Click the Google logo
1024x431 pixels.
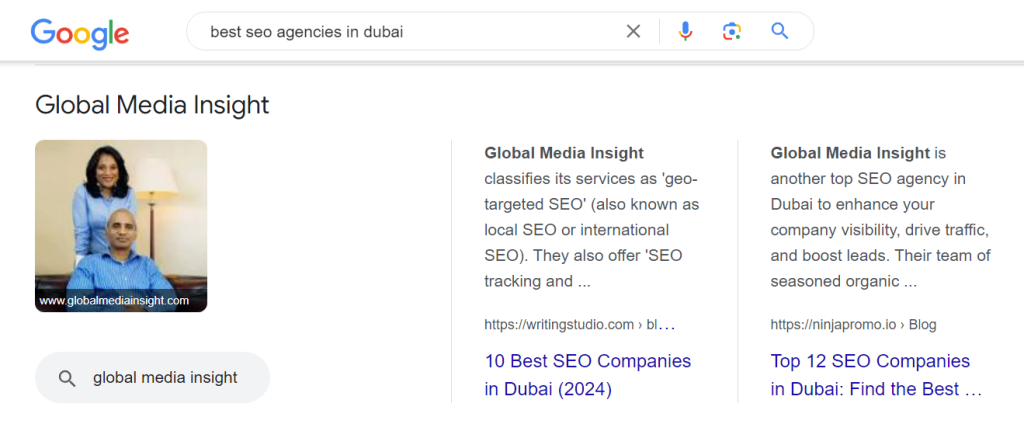(80, 32)
